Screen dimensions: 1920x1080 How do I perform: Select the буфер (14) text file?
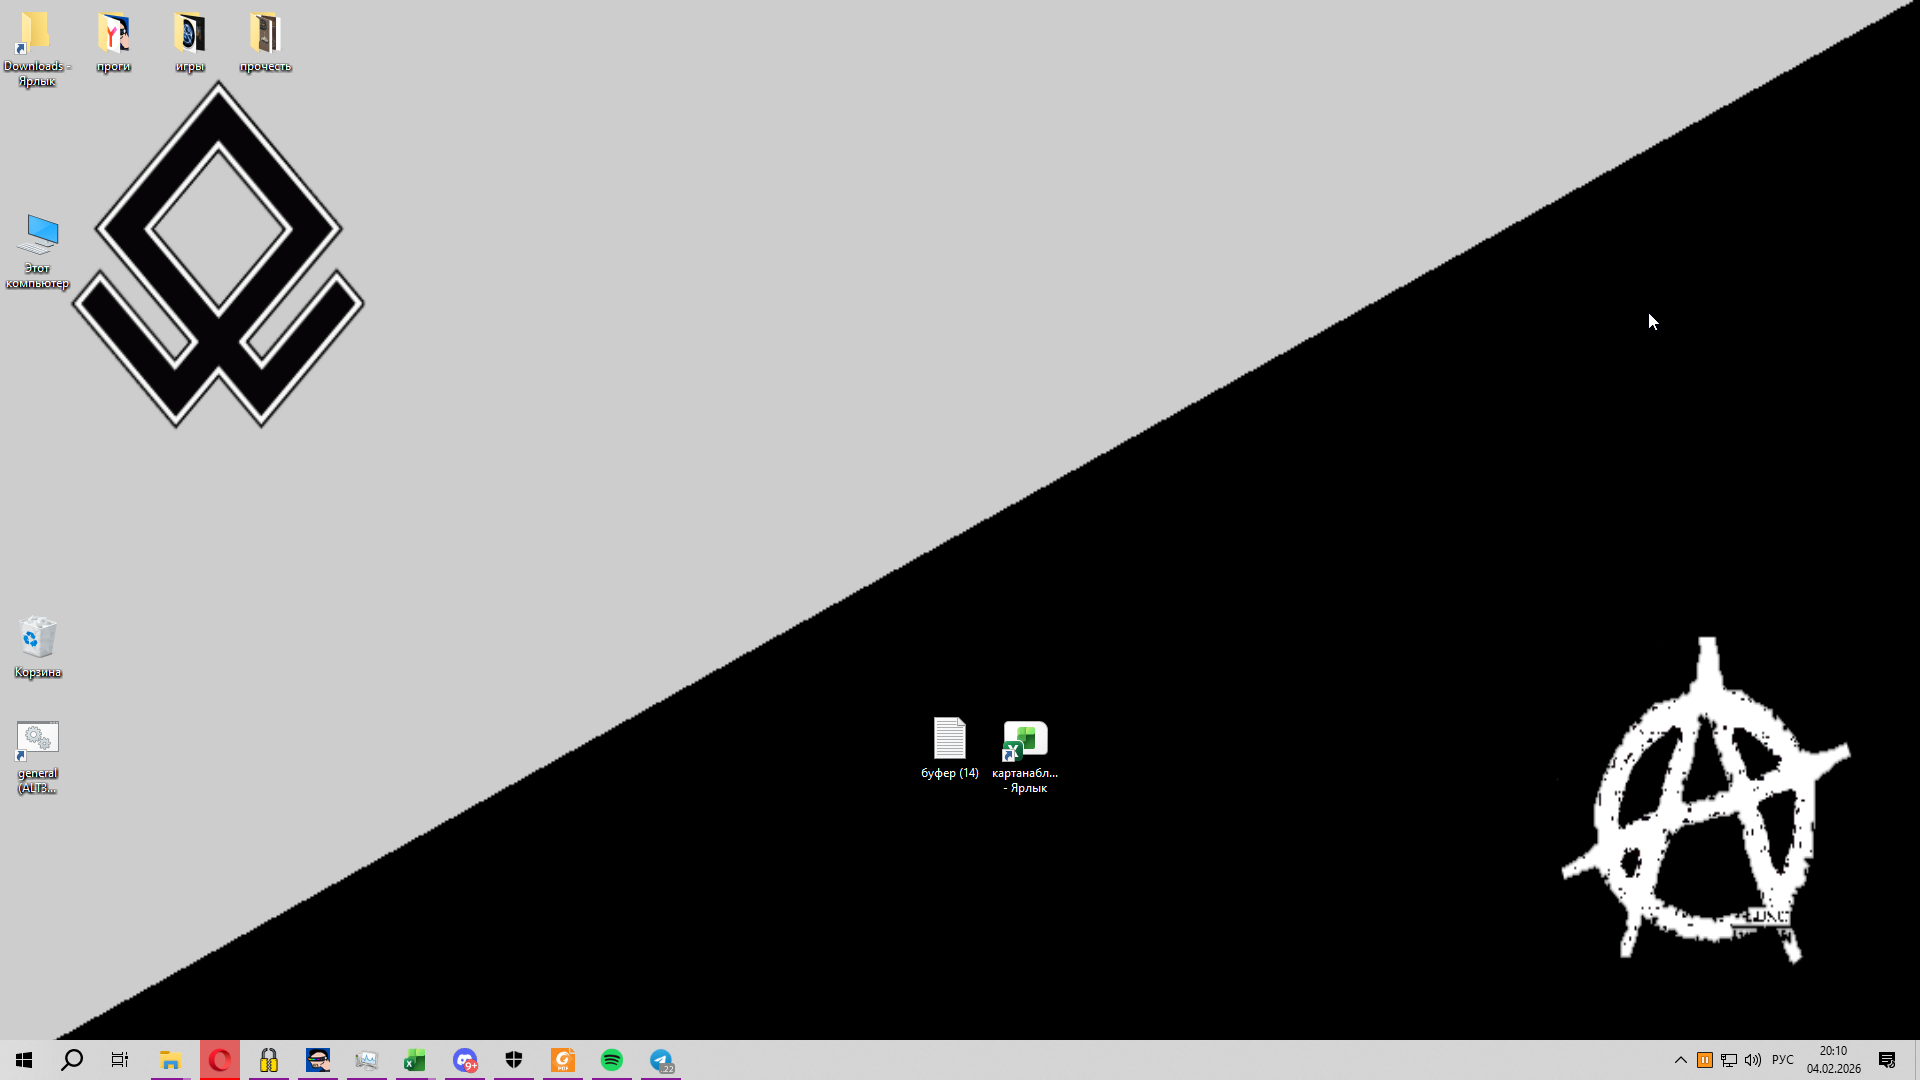pos(949,740)
